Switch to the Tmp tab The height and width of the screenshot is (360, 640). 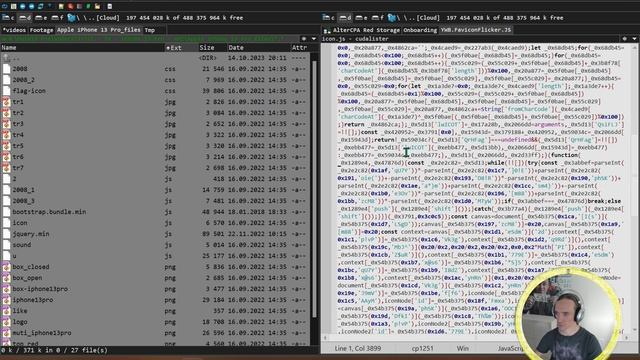pyautogui.click(x=149, y=30)
